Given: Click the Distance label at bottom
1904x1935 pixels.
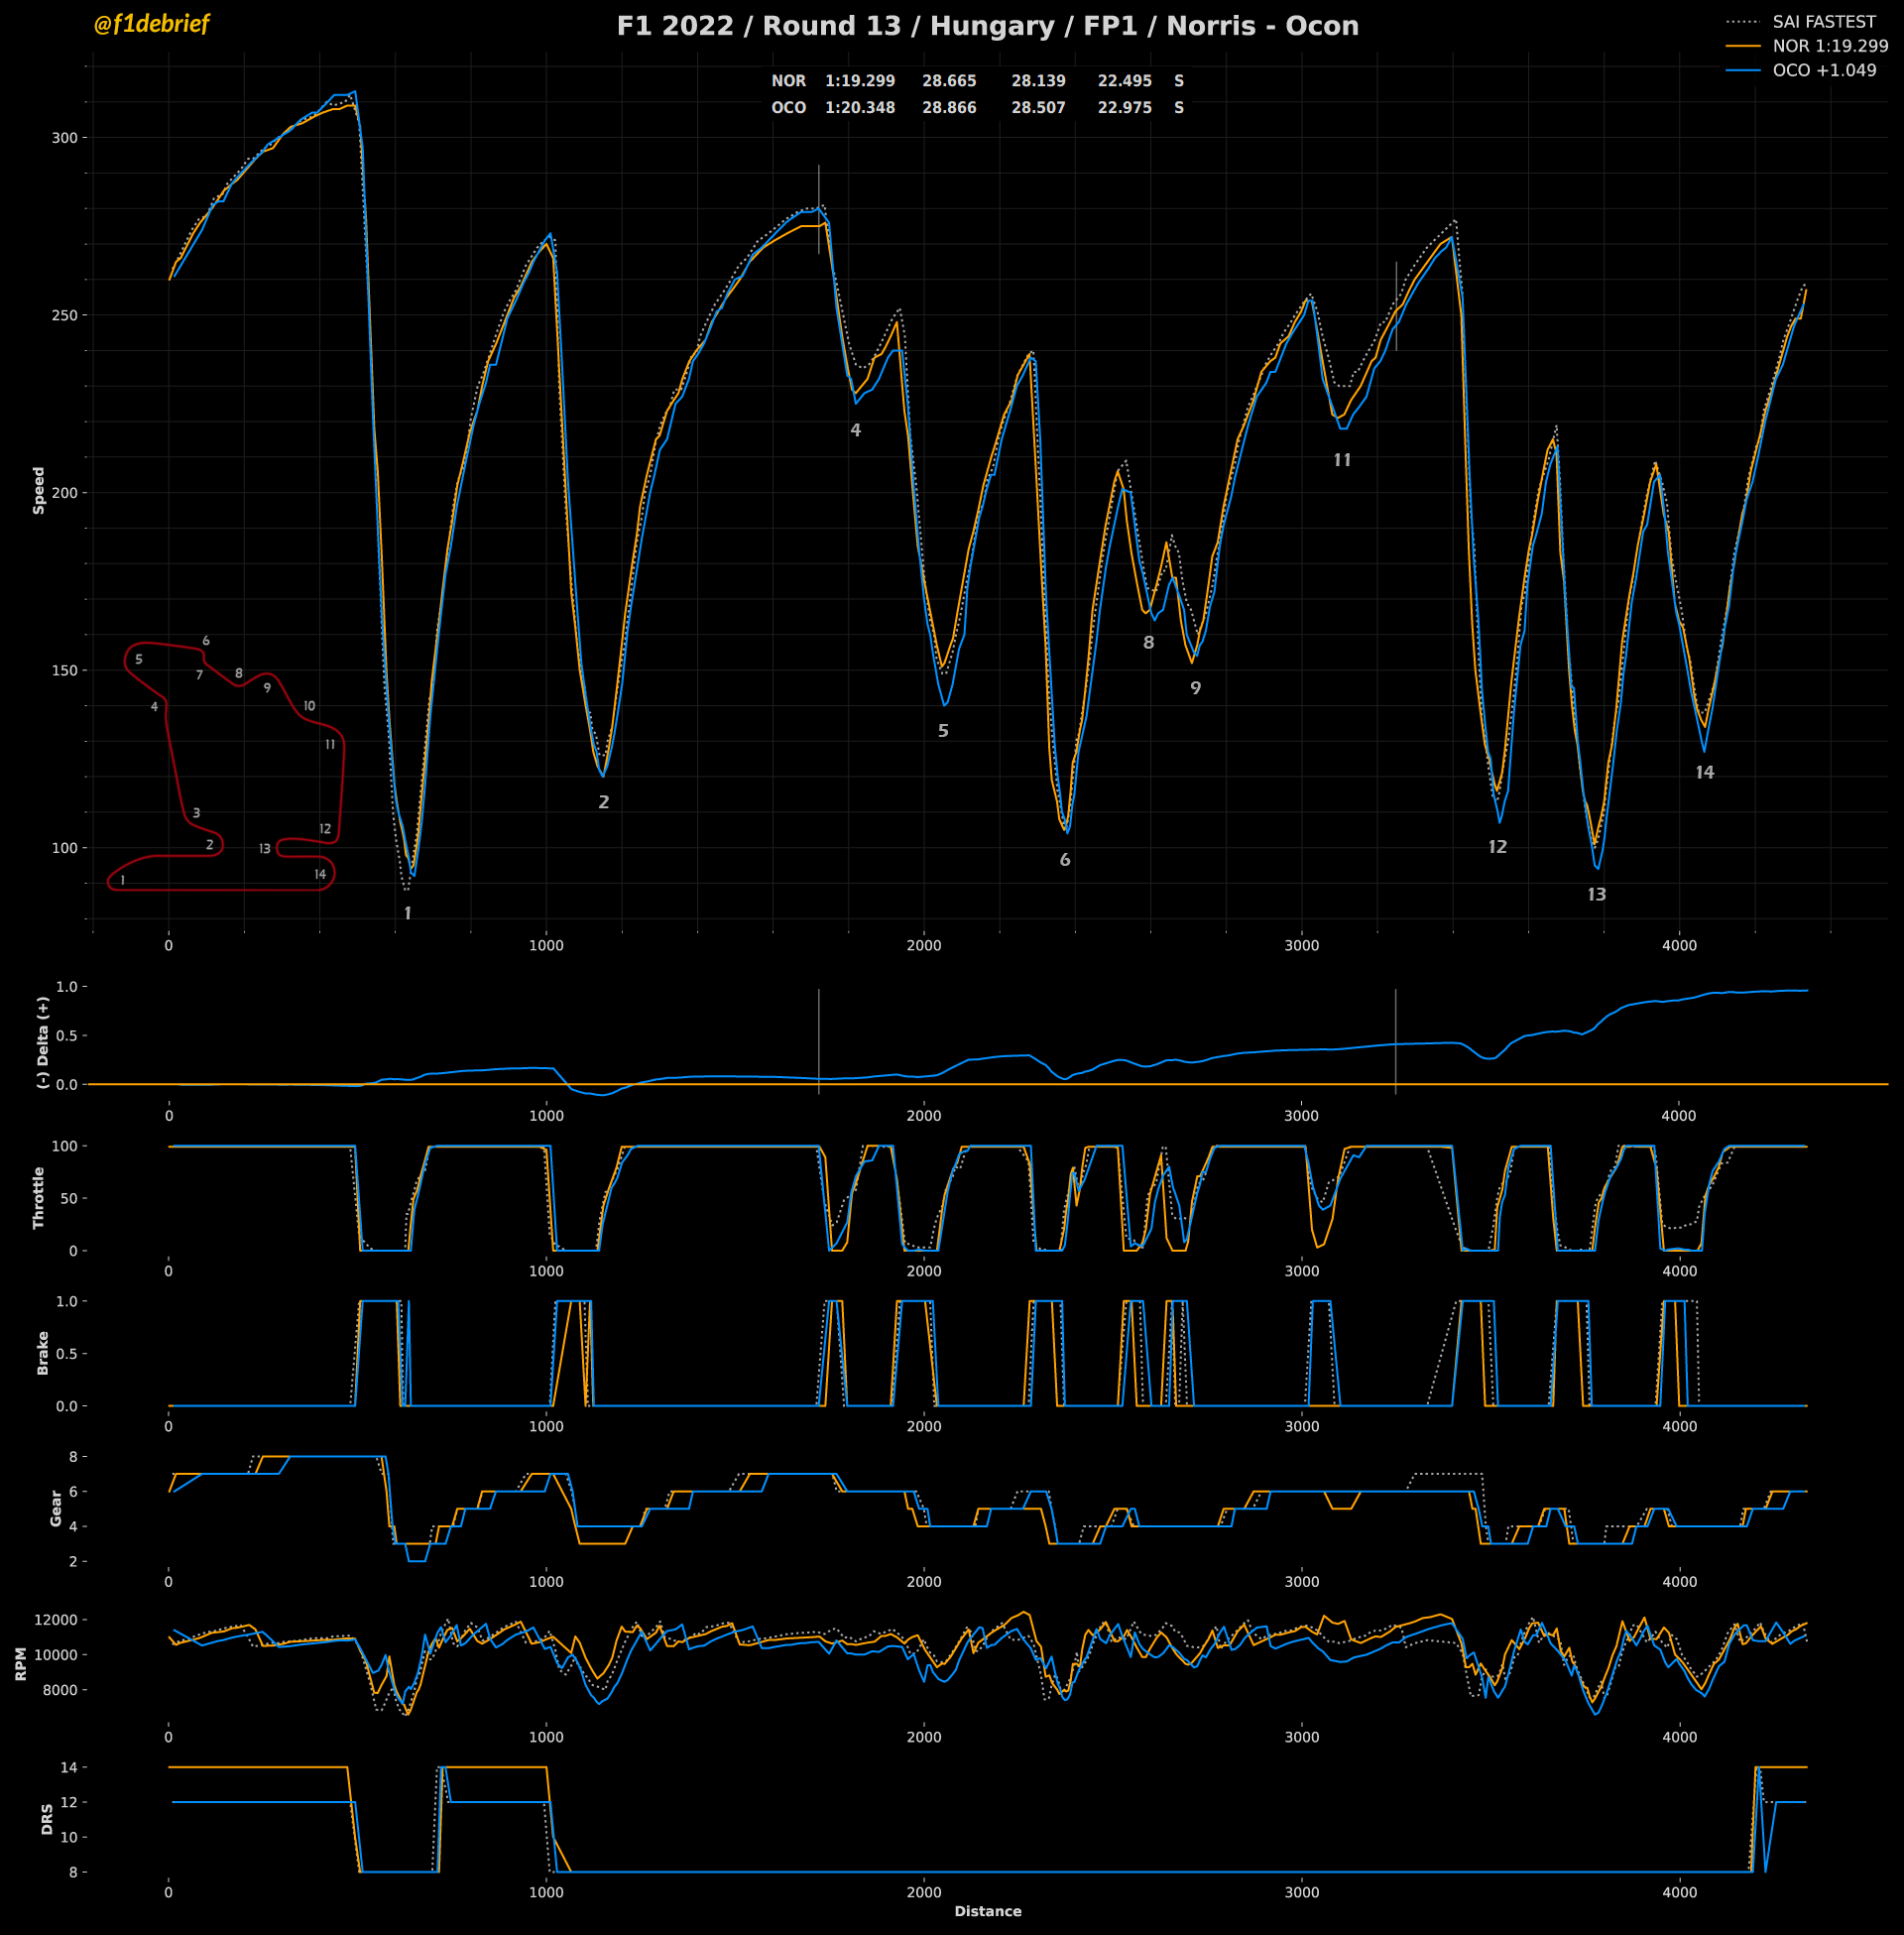Looking at the screenshot, I should [x=987, y=1911].
